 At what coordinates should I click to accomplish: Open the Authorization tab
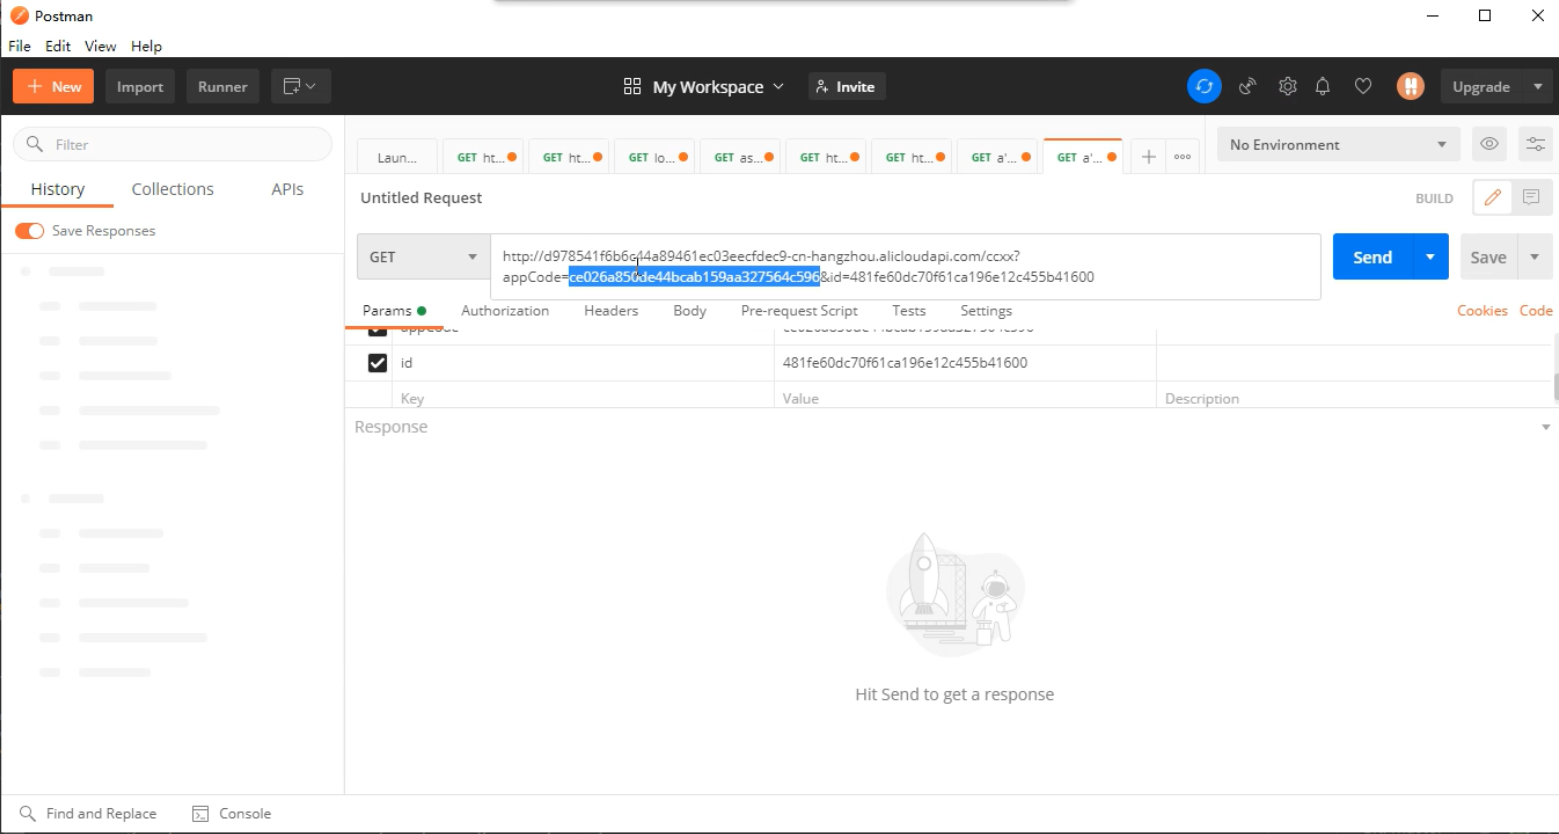(x=505, y=311)
